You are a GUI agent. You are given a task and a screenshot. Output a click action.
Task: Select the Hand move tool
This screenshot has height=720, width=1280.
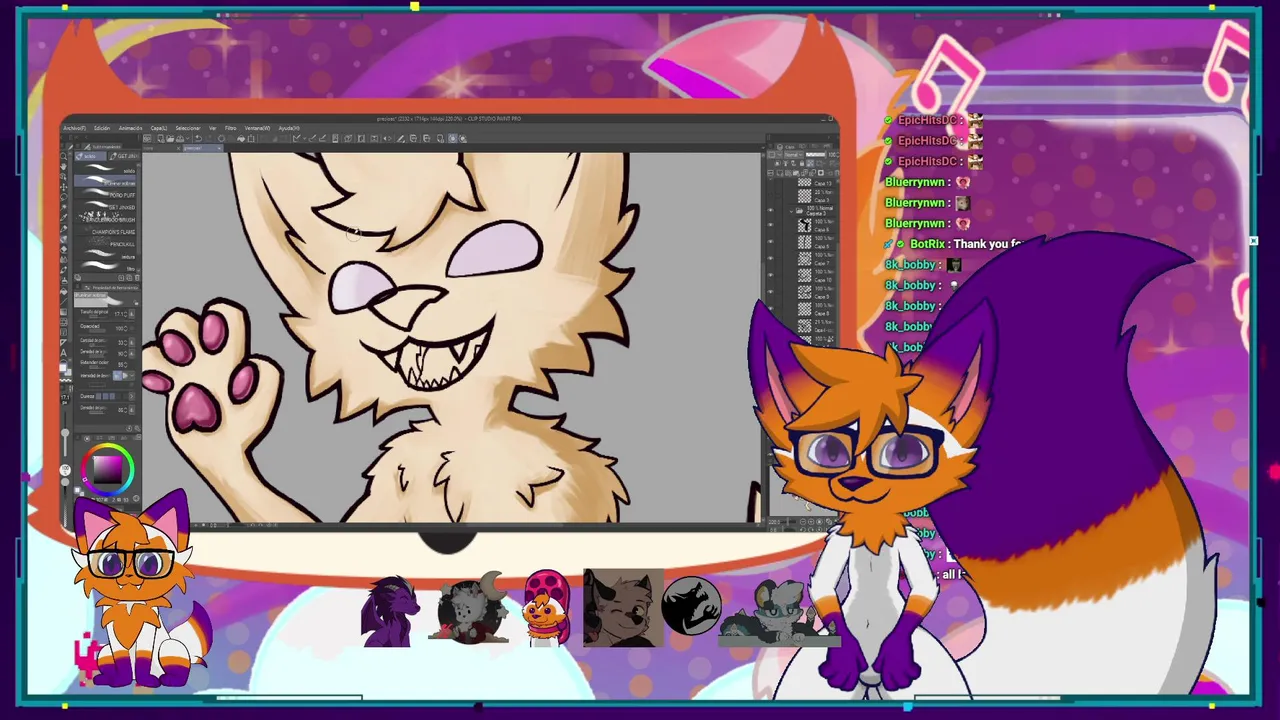click(65, 166)
